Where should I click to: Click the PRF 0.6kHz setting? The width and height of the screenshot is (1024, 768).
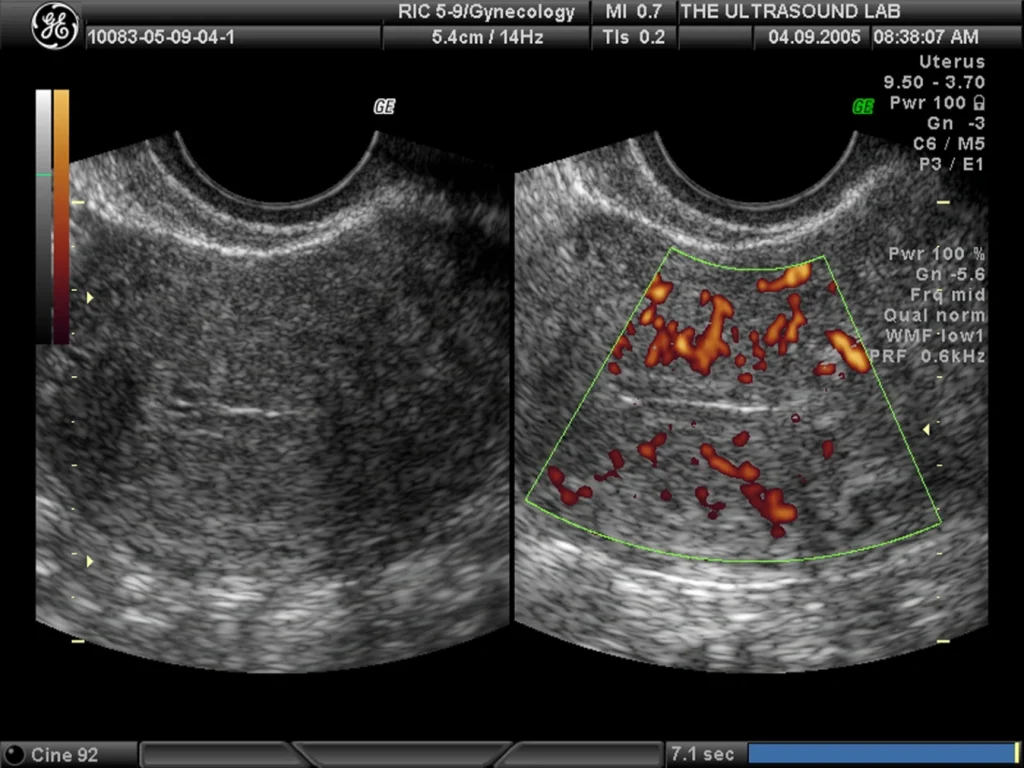927,357
